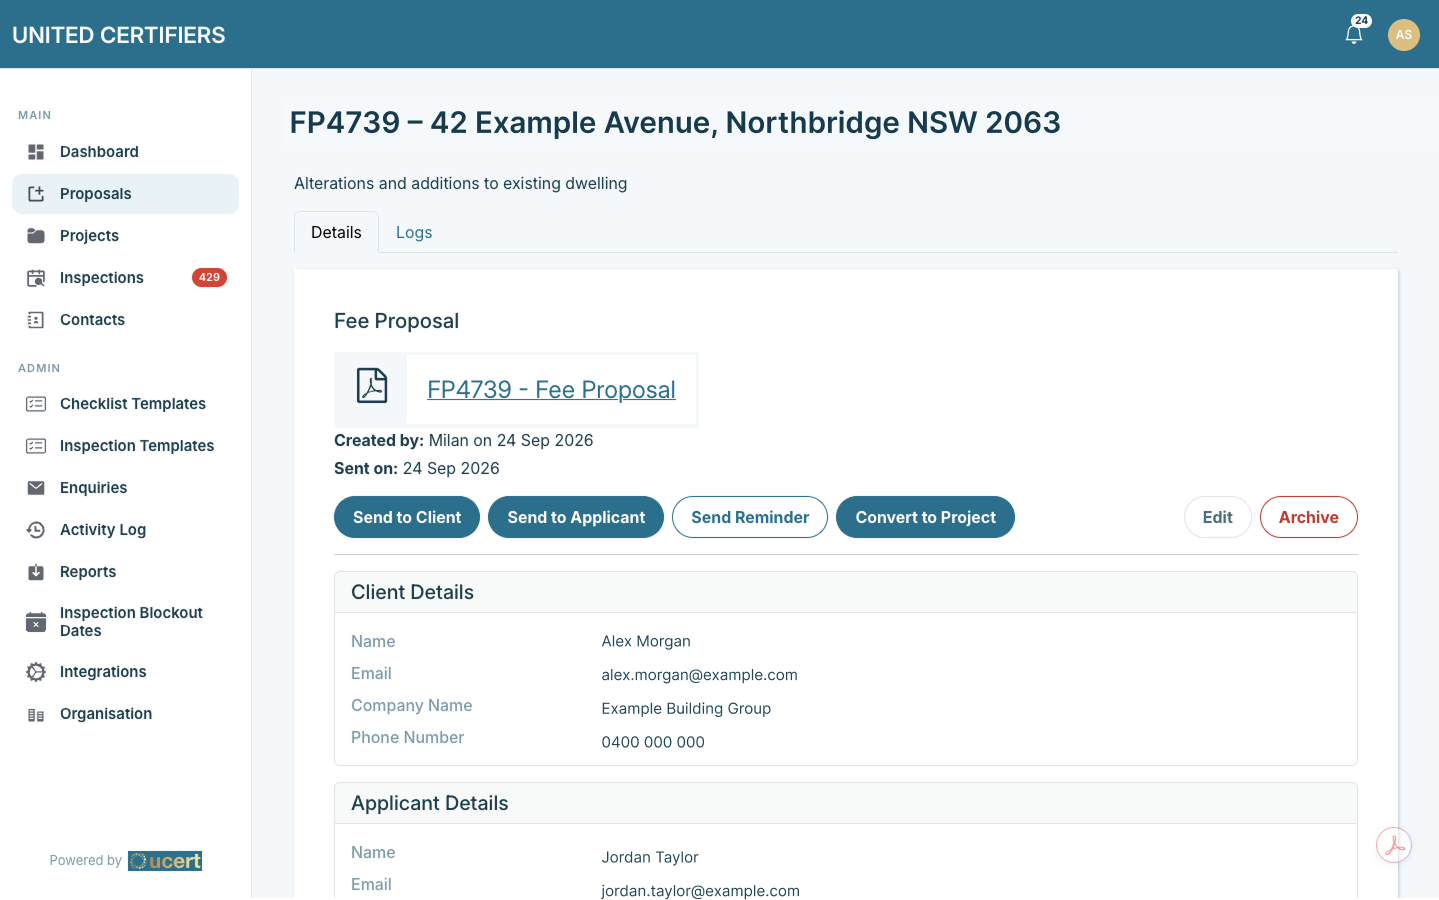The image size is (1439, 900).
Task: Click the Send Reminder button
Action: pos(750,517)
